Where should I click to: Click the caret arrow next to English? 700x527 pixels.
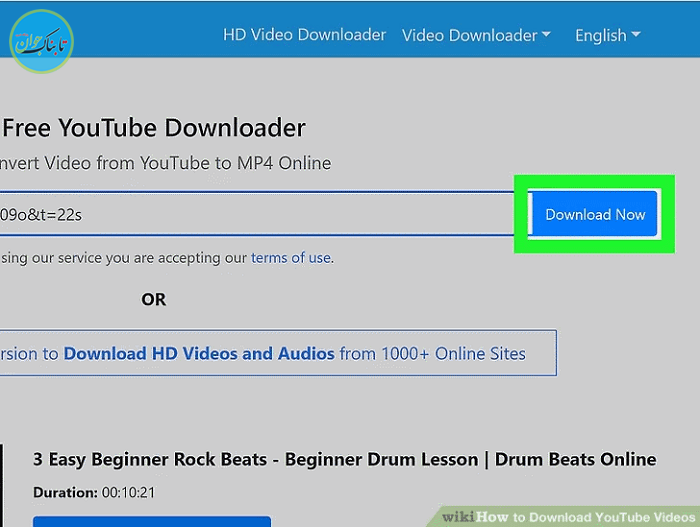tap(634, 36)
